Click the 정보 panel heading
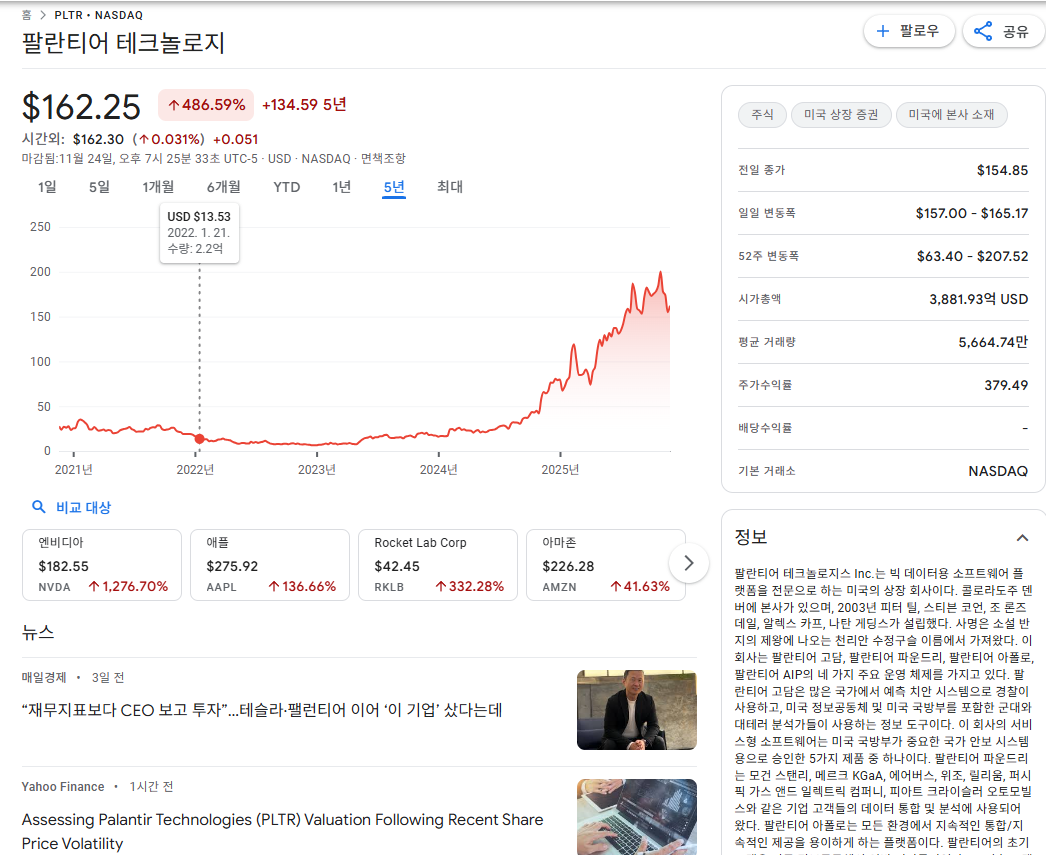Screen dimensions: 1046x855 [750, 537]
